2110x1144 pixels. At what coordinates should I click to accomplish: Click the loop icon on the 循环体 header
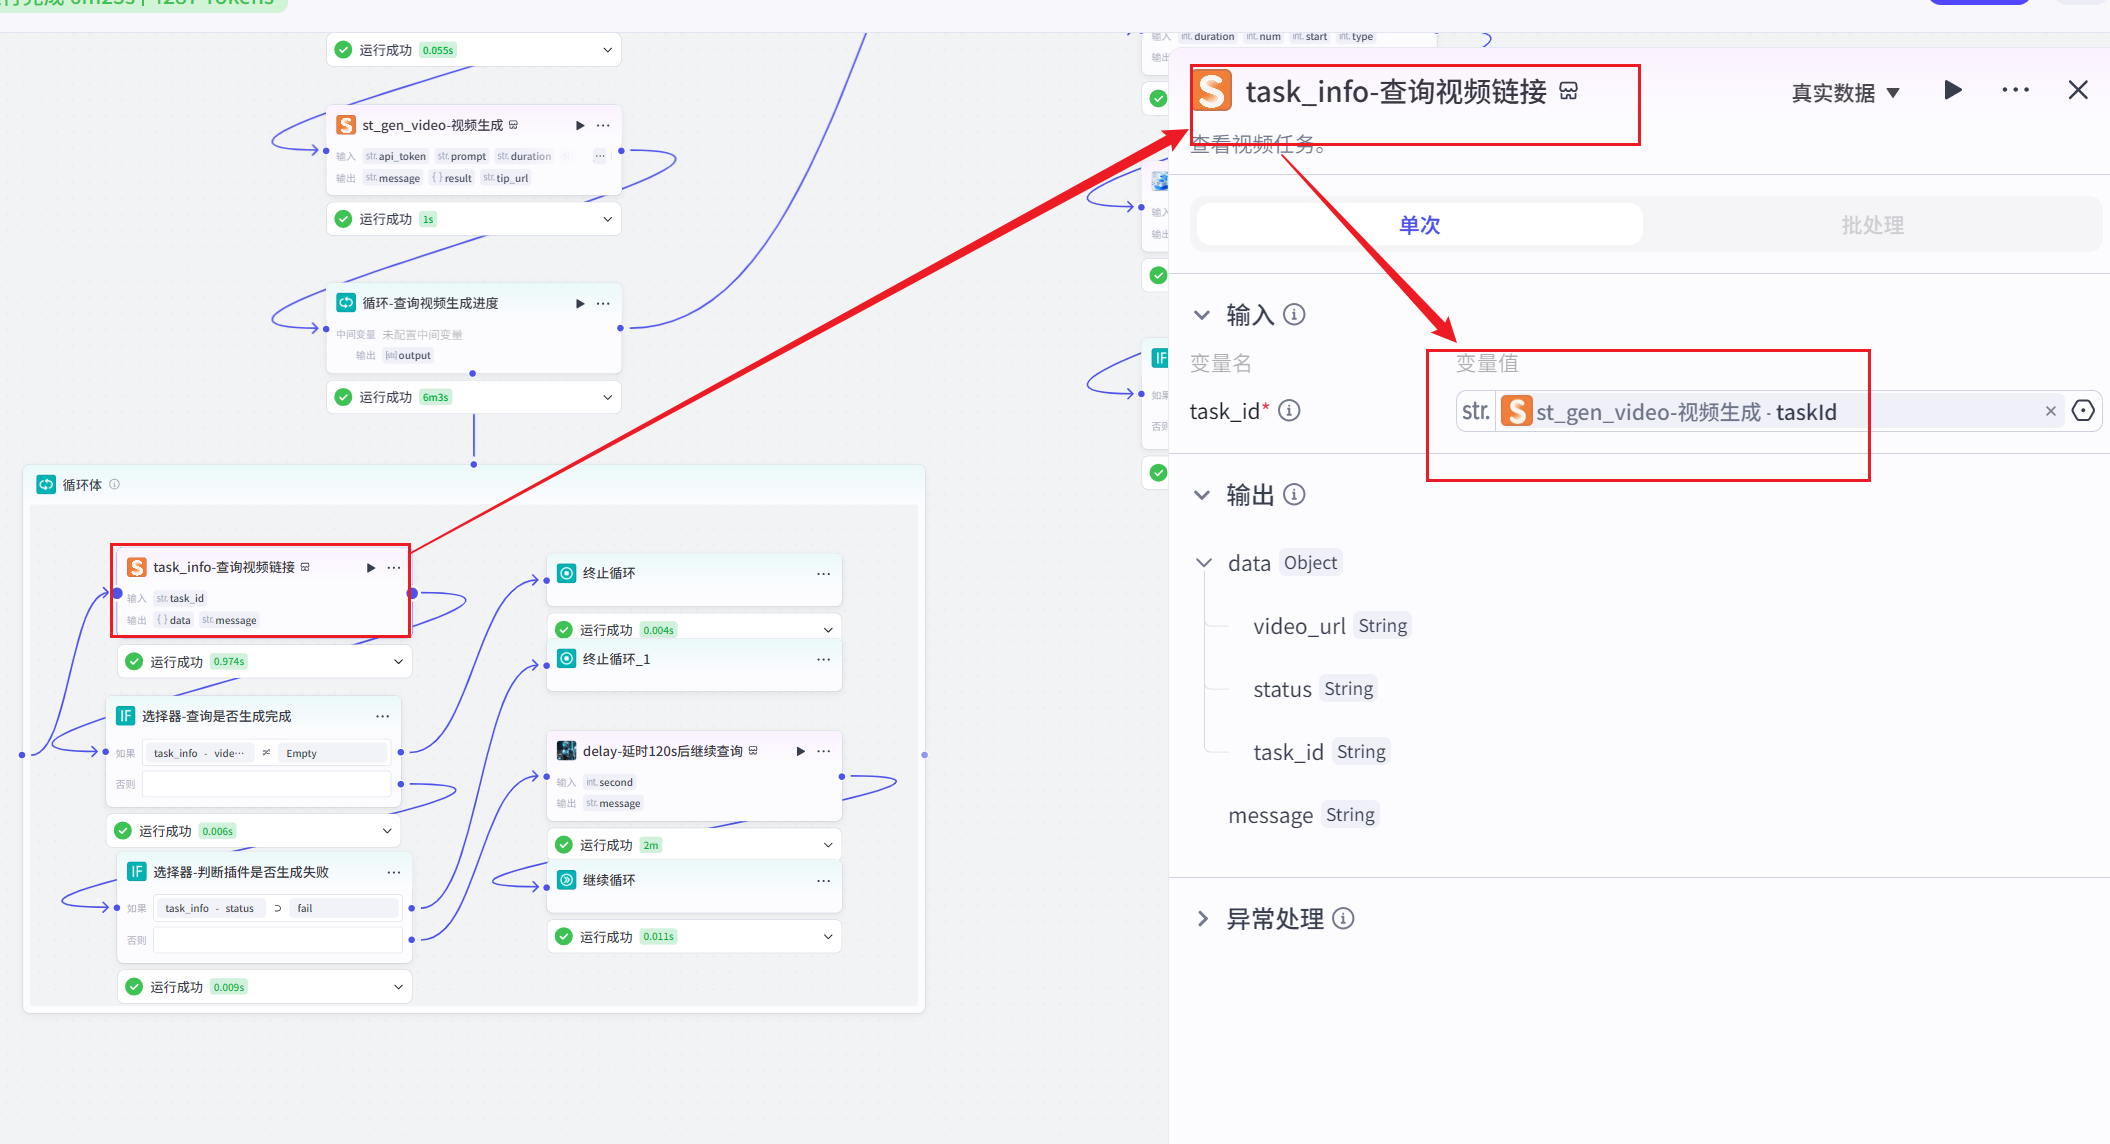tap(46, 485)
